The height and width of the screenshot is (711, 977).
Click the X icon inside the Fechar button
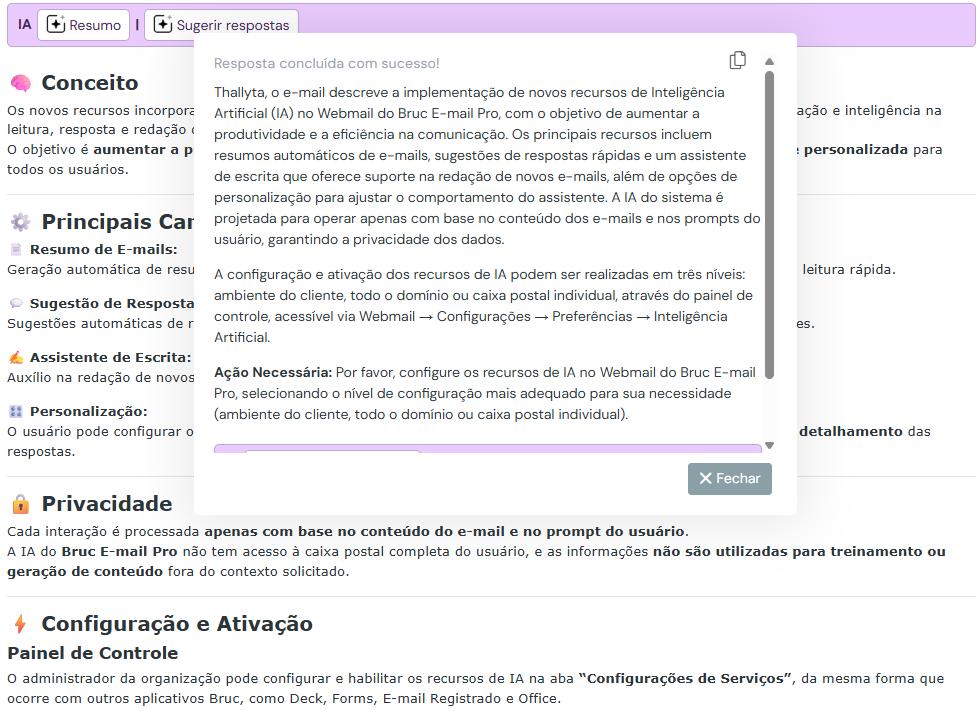click(x=705, y=478)
